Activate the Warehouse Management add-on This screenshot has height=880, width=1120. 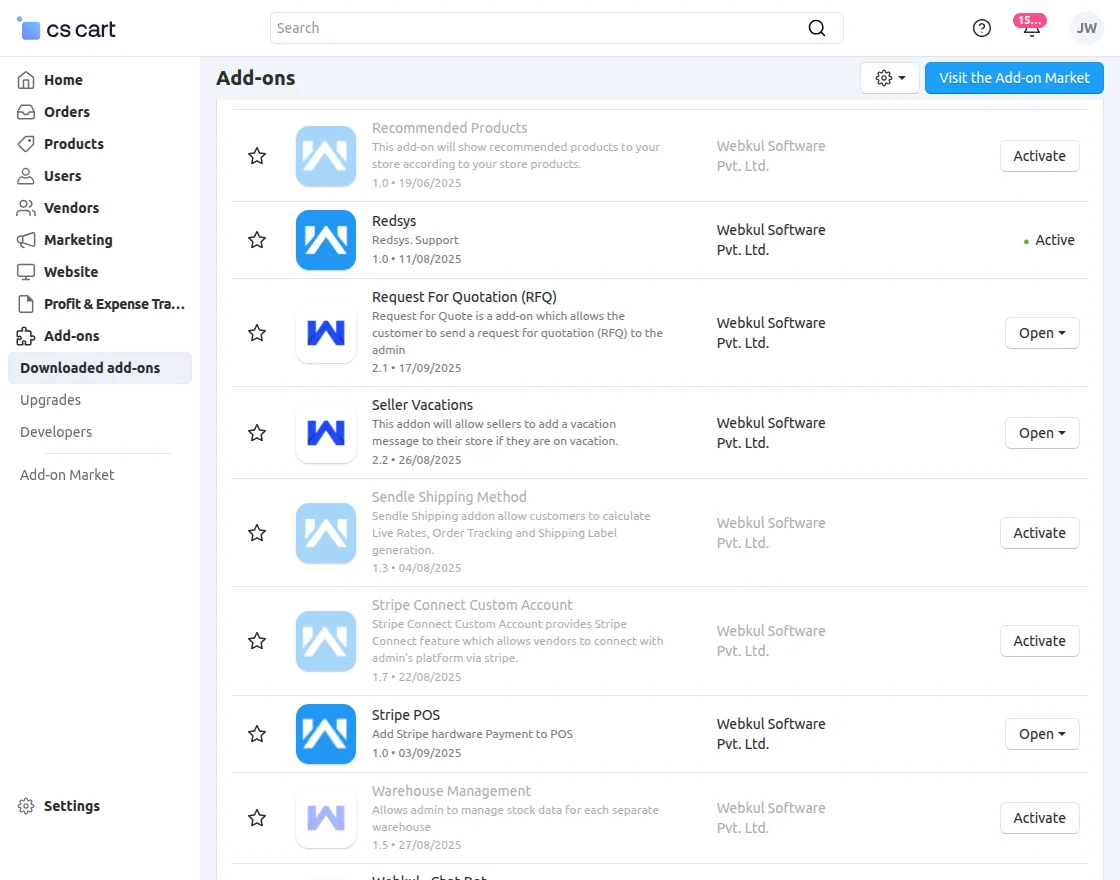click(x=1039, y=817)
